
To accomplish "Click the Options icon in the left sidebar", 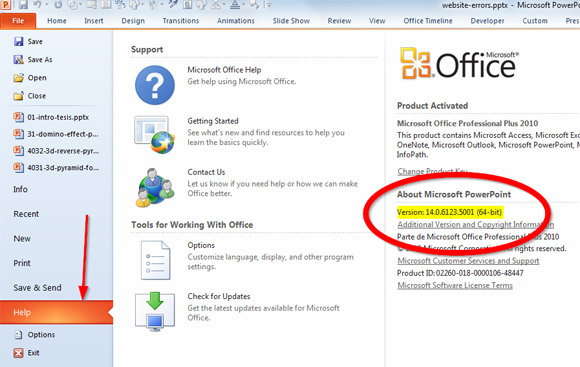I will [x=18, y=335].
